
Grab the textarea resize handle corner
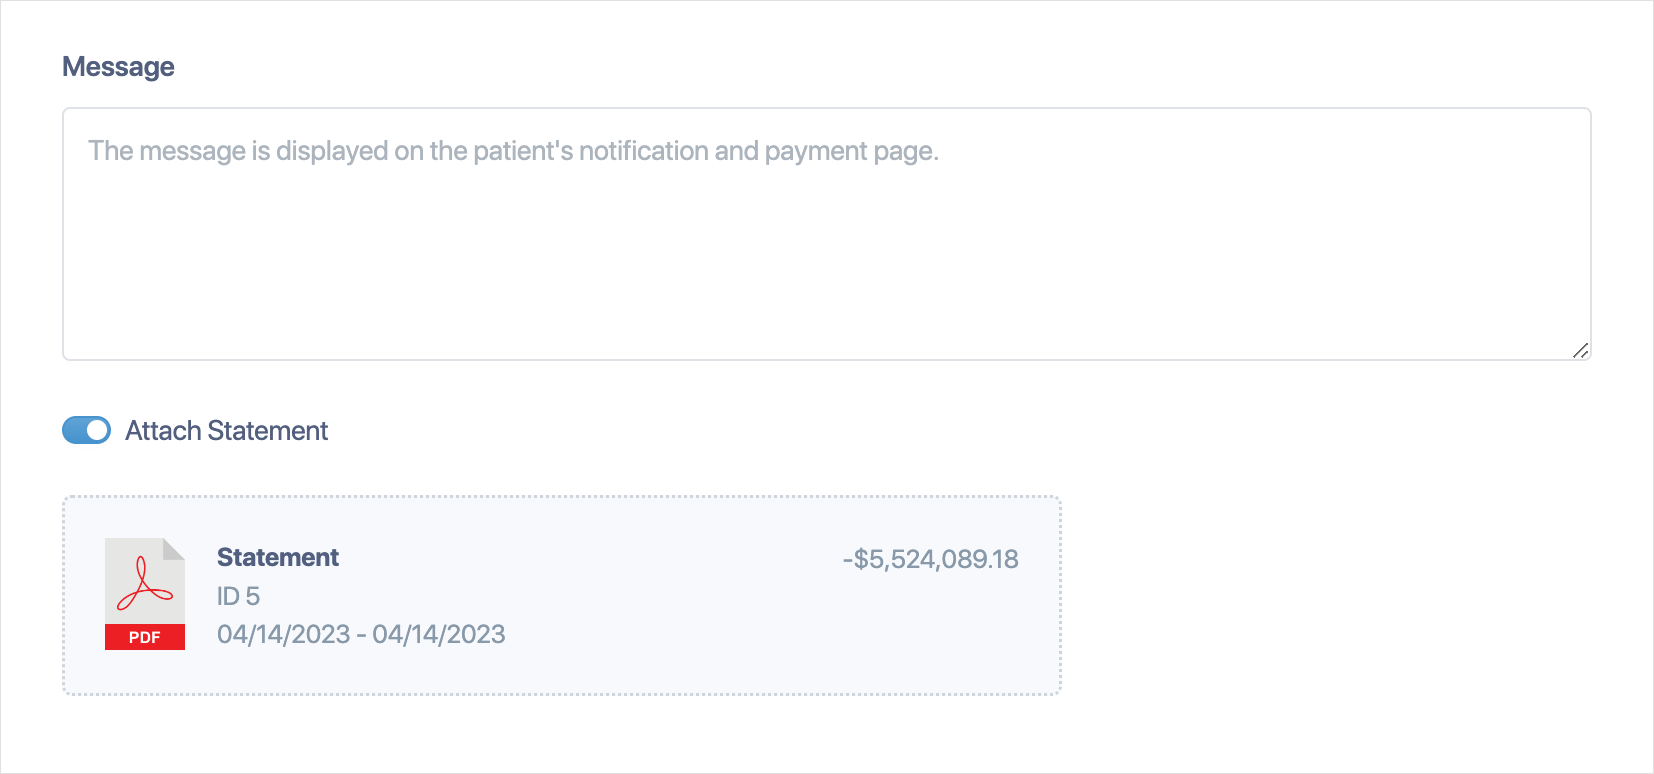pyautogui.click(x=1580, y=350)
